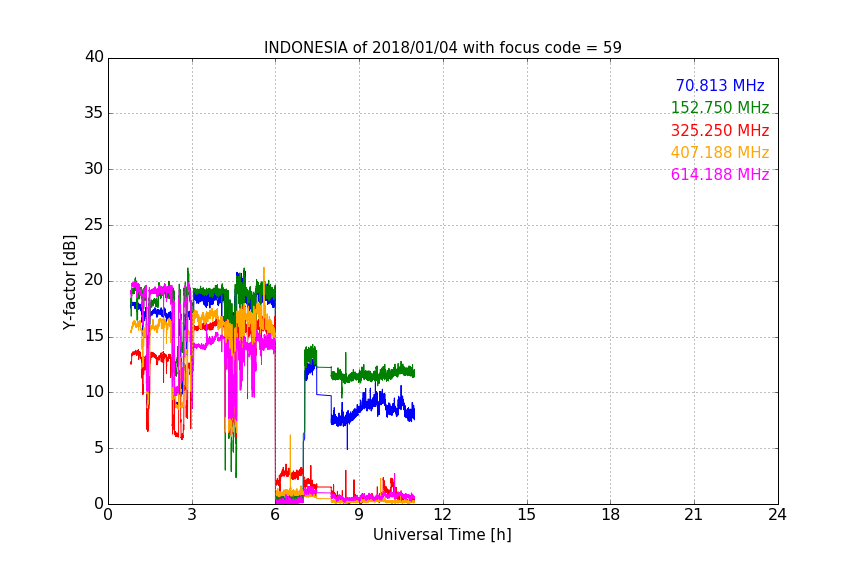Click the x-axis tick label 12
Image resolution: width=864 pixels, height=576 pixels.
pyautogui.click(x=443, y=515)
